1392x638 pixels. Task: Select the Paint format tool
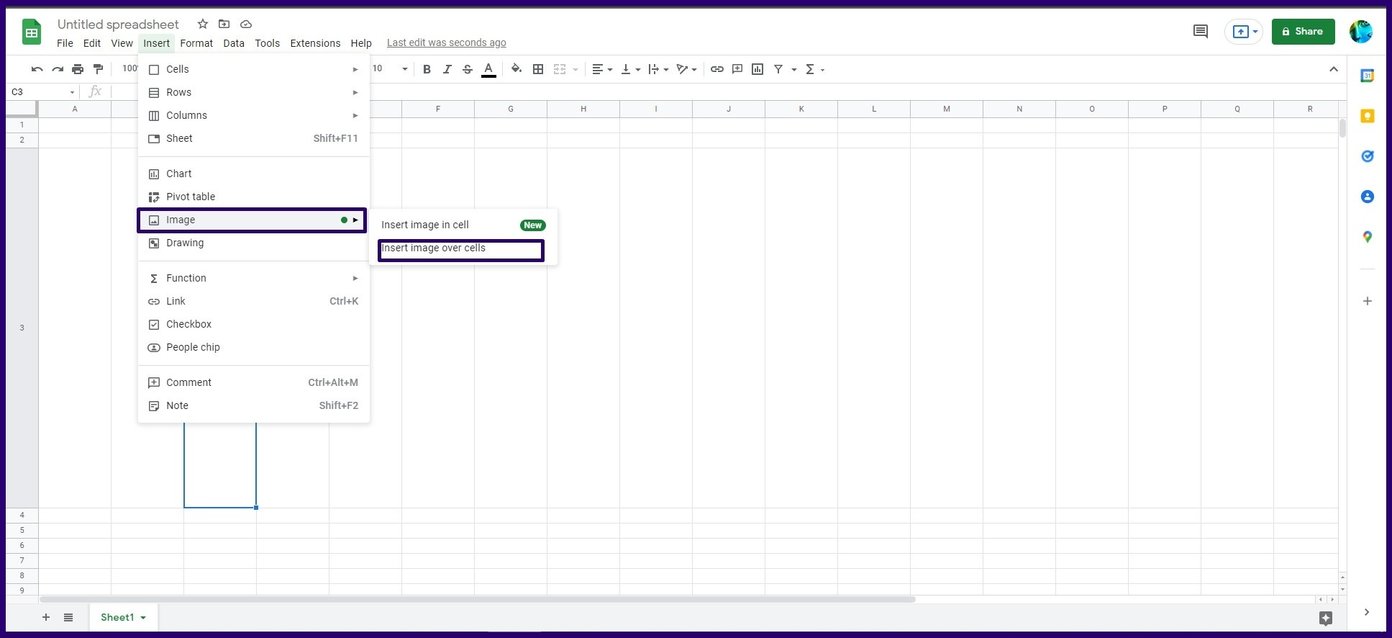[98, 69]
